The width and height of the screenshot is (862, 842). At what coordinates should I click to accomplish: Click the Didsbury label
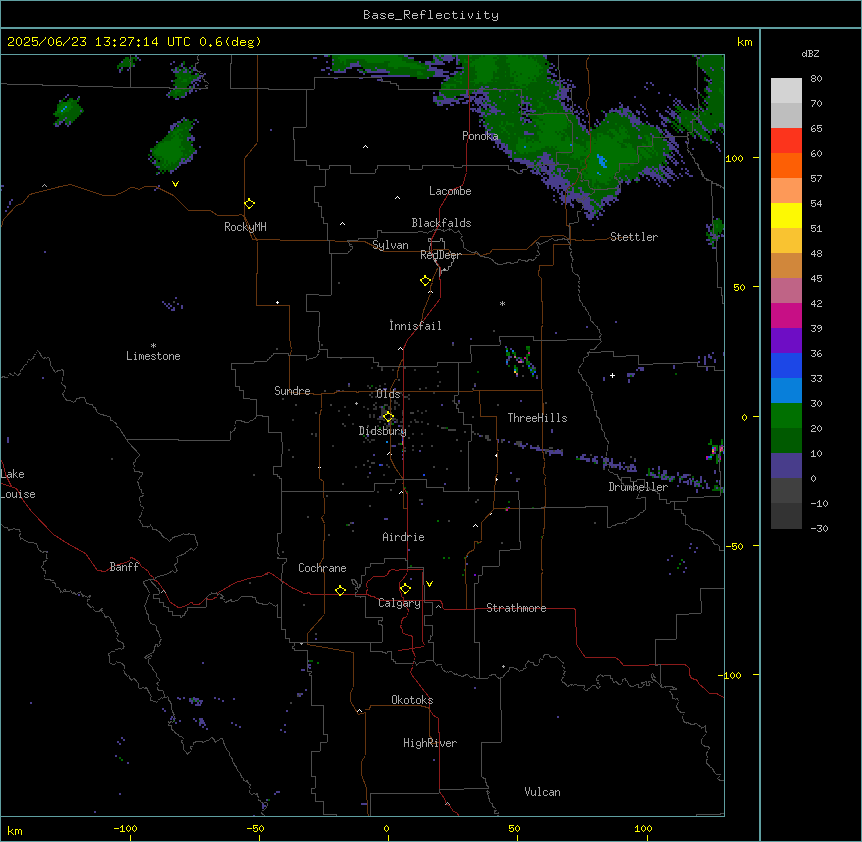pos(383,431)
